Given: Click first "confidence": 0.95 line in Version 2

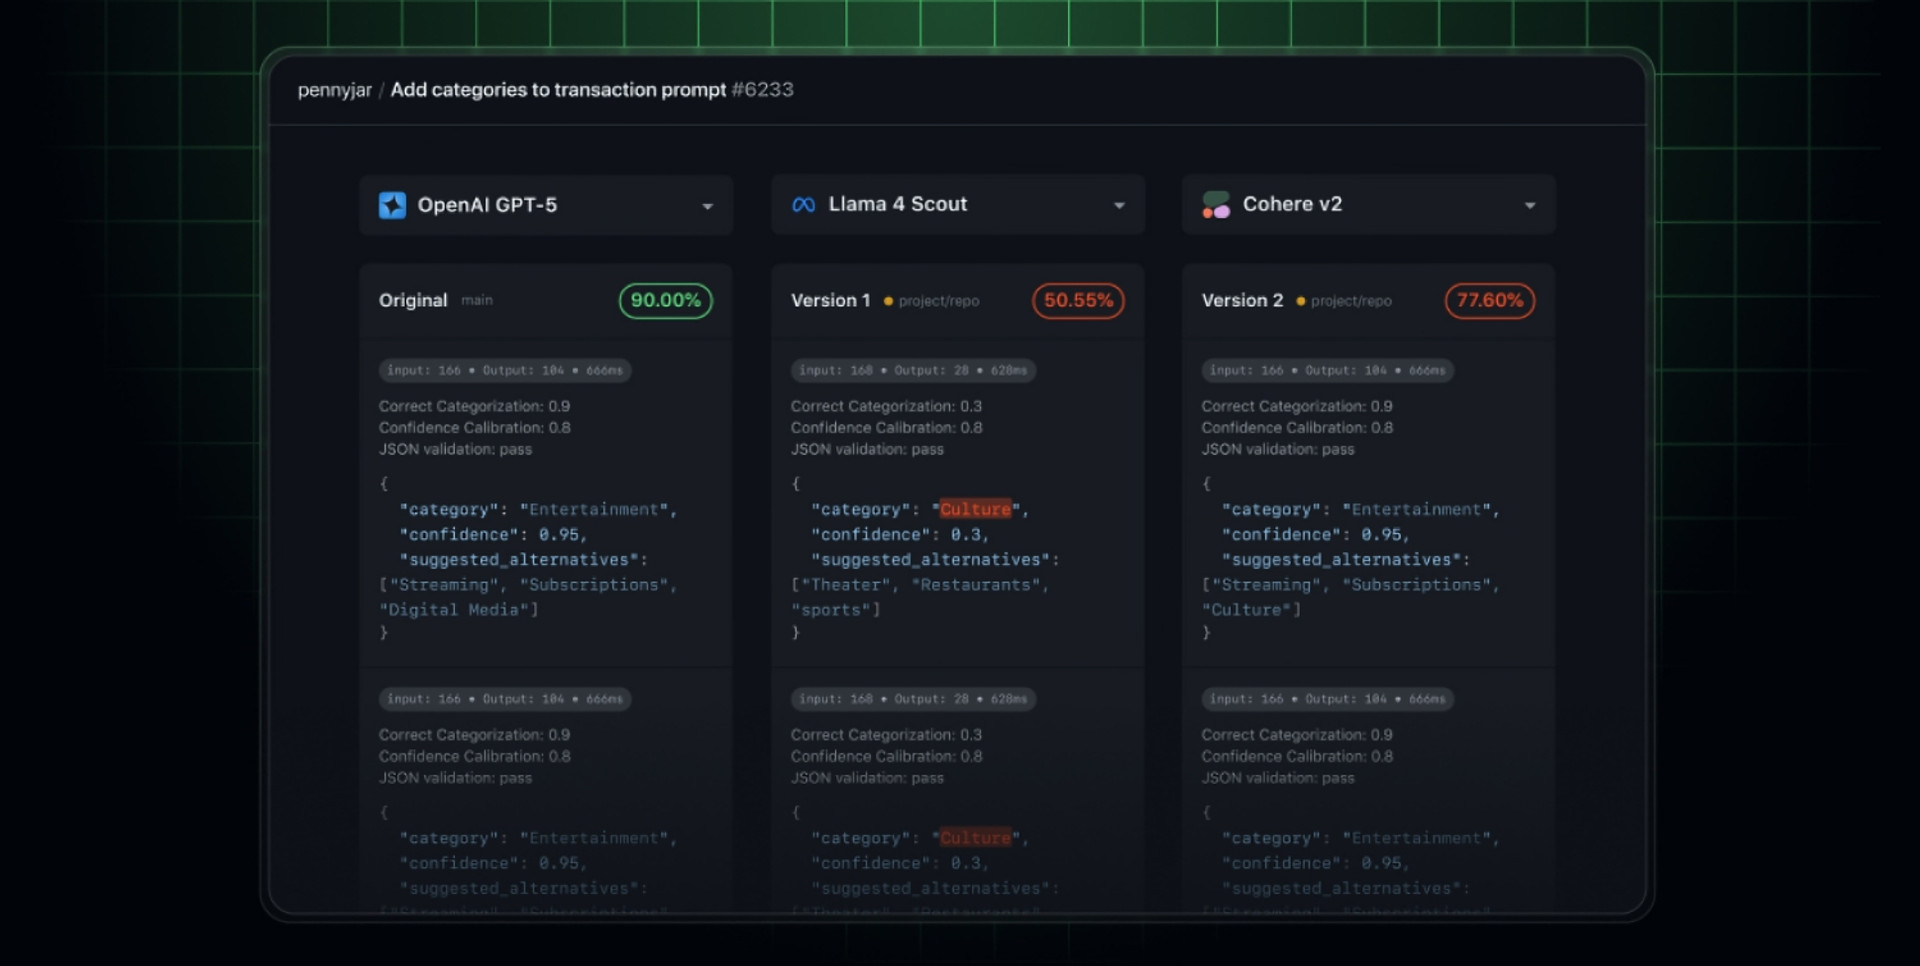Looking at the screenshot, I should pos(1316,535).
